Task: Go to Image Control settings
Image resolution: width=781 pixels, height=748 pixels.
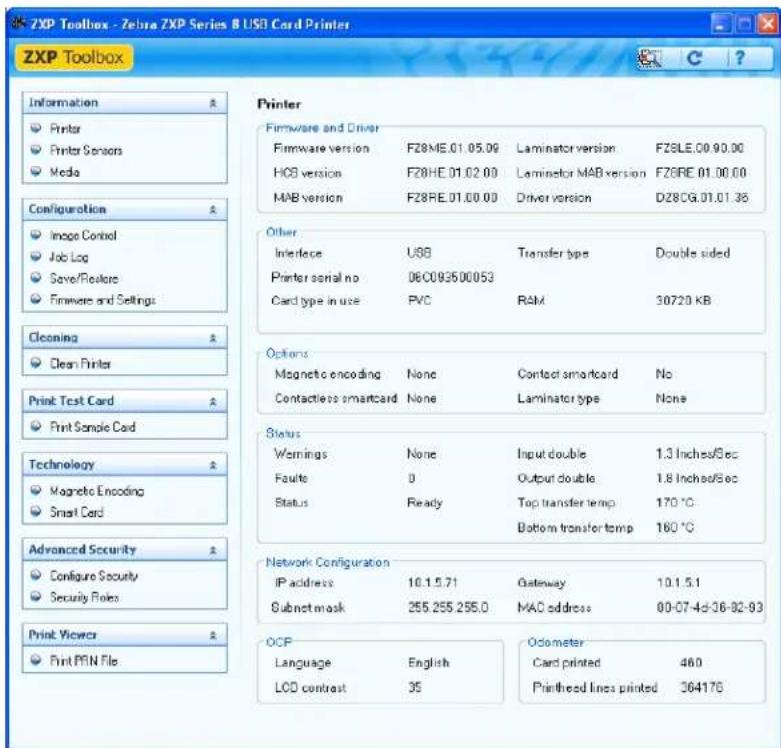Action: pos(83,235)
